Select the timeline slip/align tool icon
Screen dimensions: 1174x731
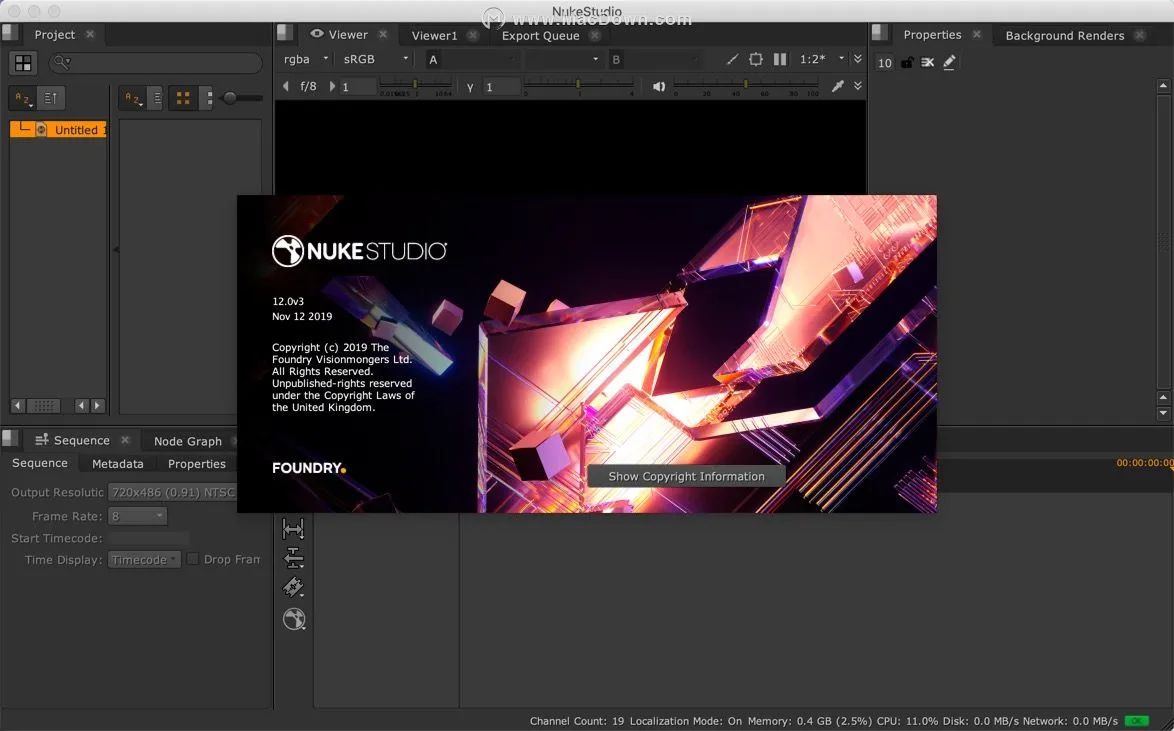click(294, 558)
